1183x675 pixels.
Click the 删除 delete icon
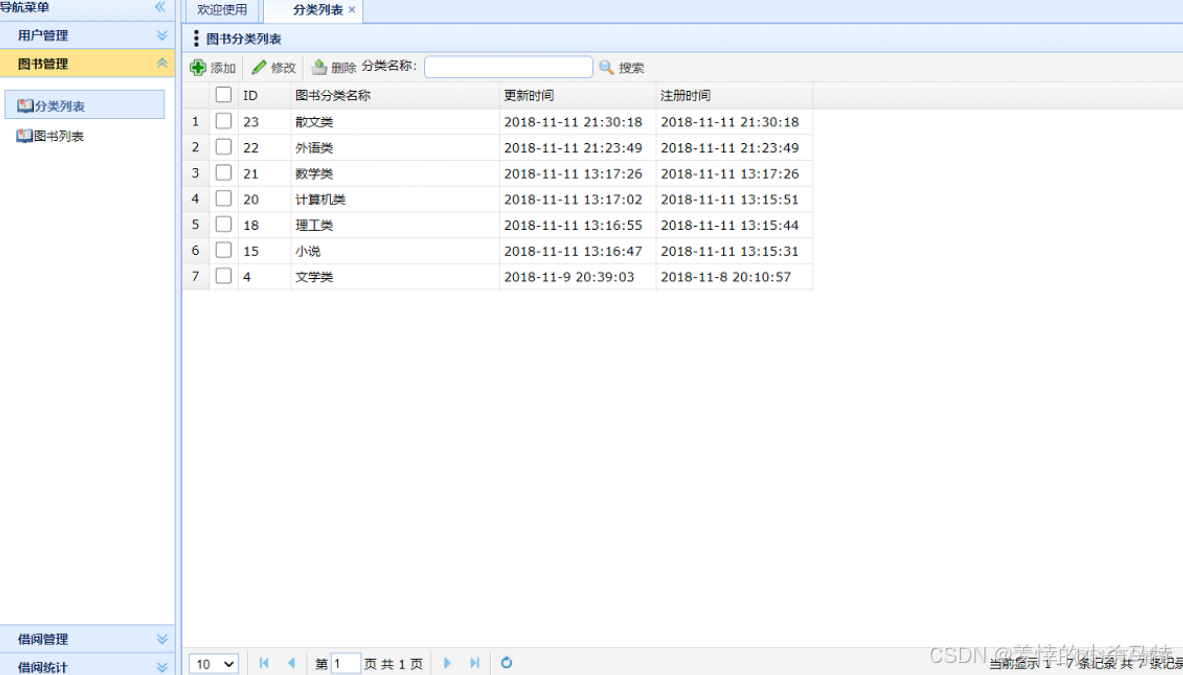tap(322, 67)
